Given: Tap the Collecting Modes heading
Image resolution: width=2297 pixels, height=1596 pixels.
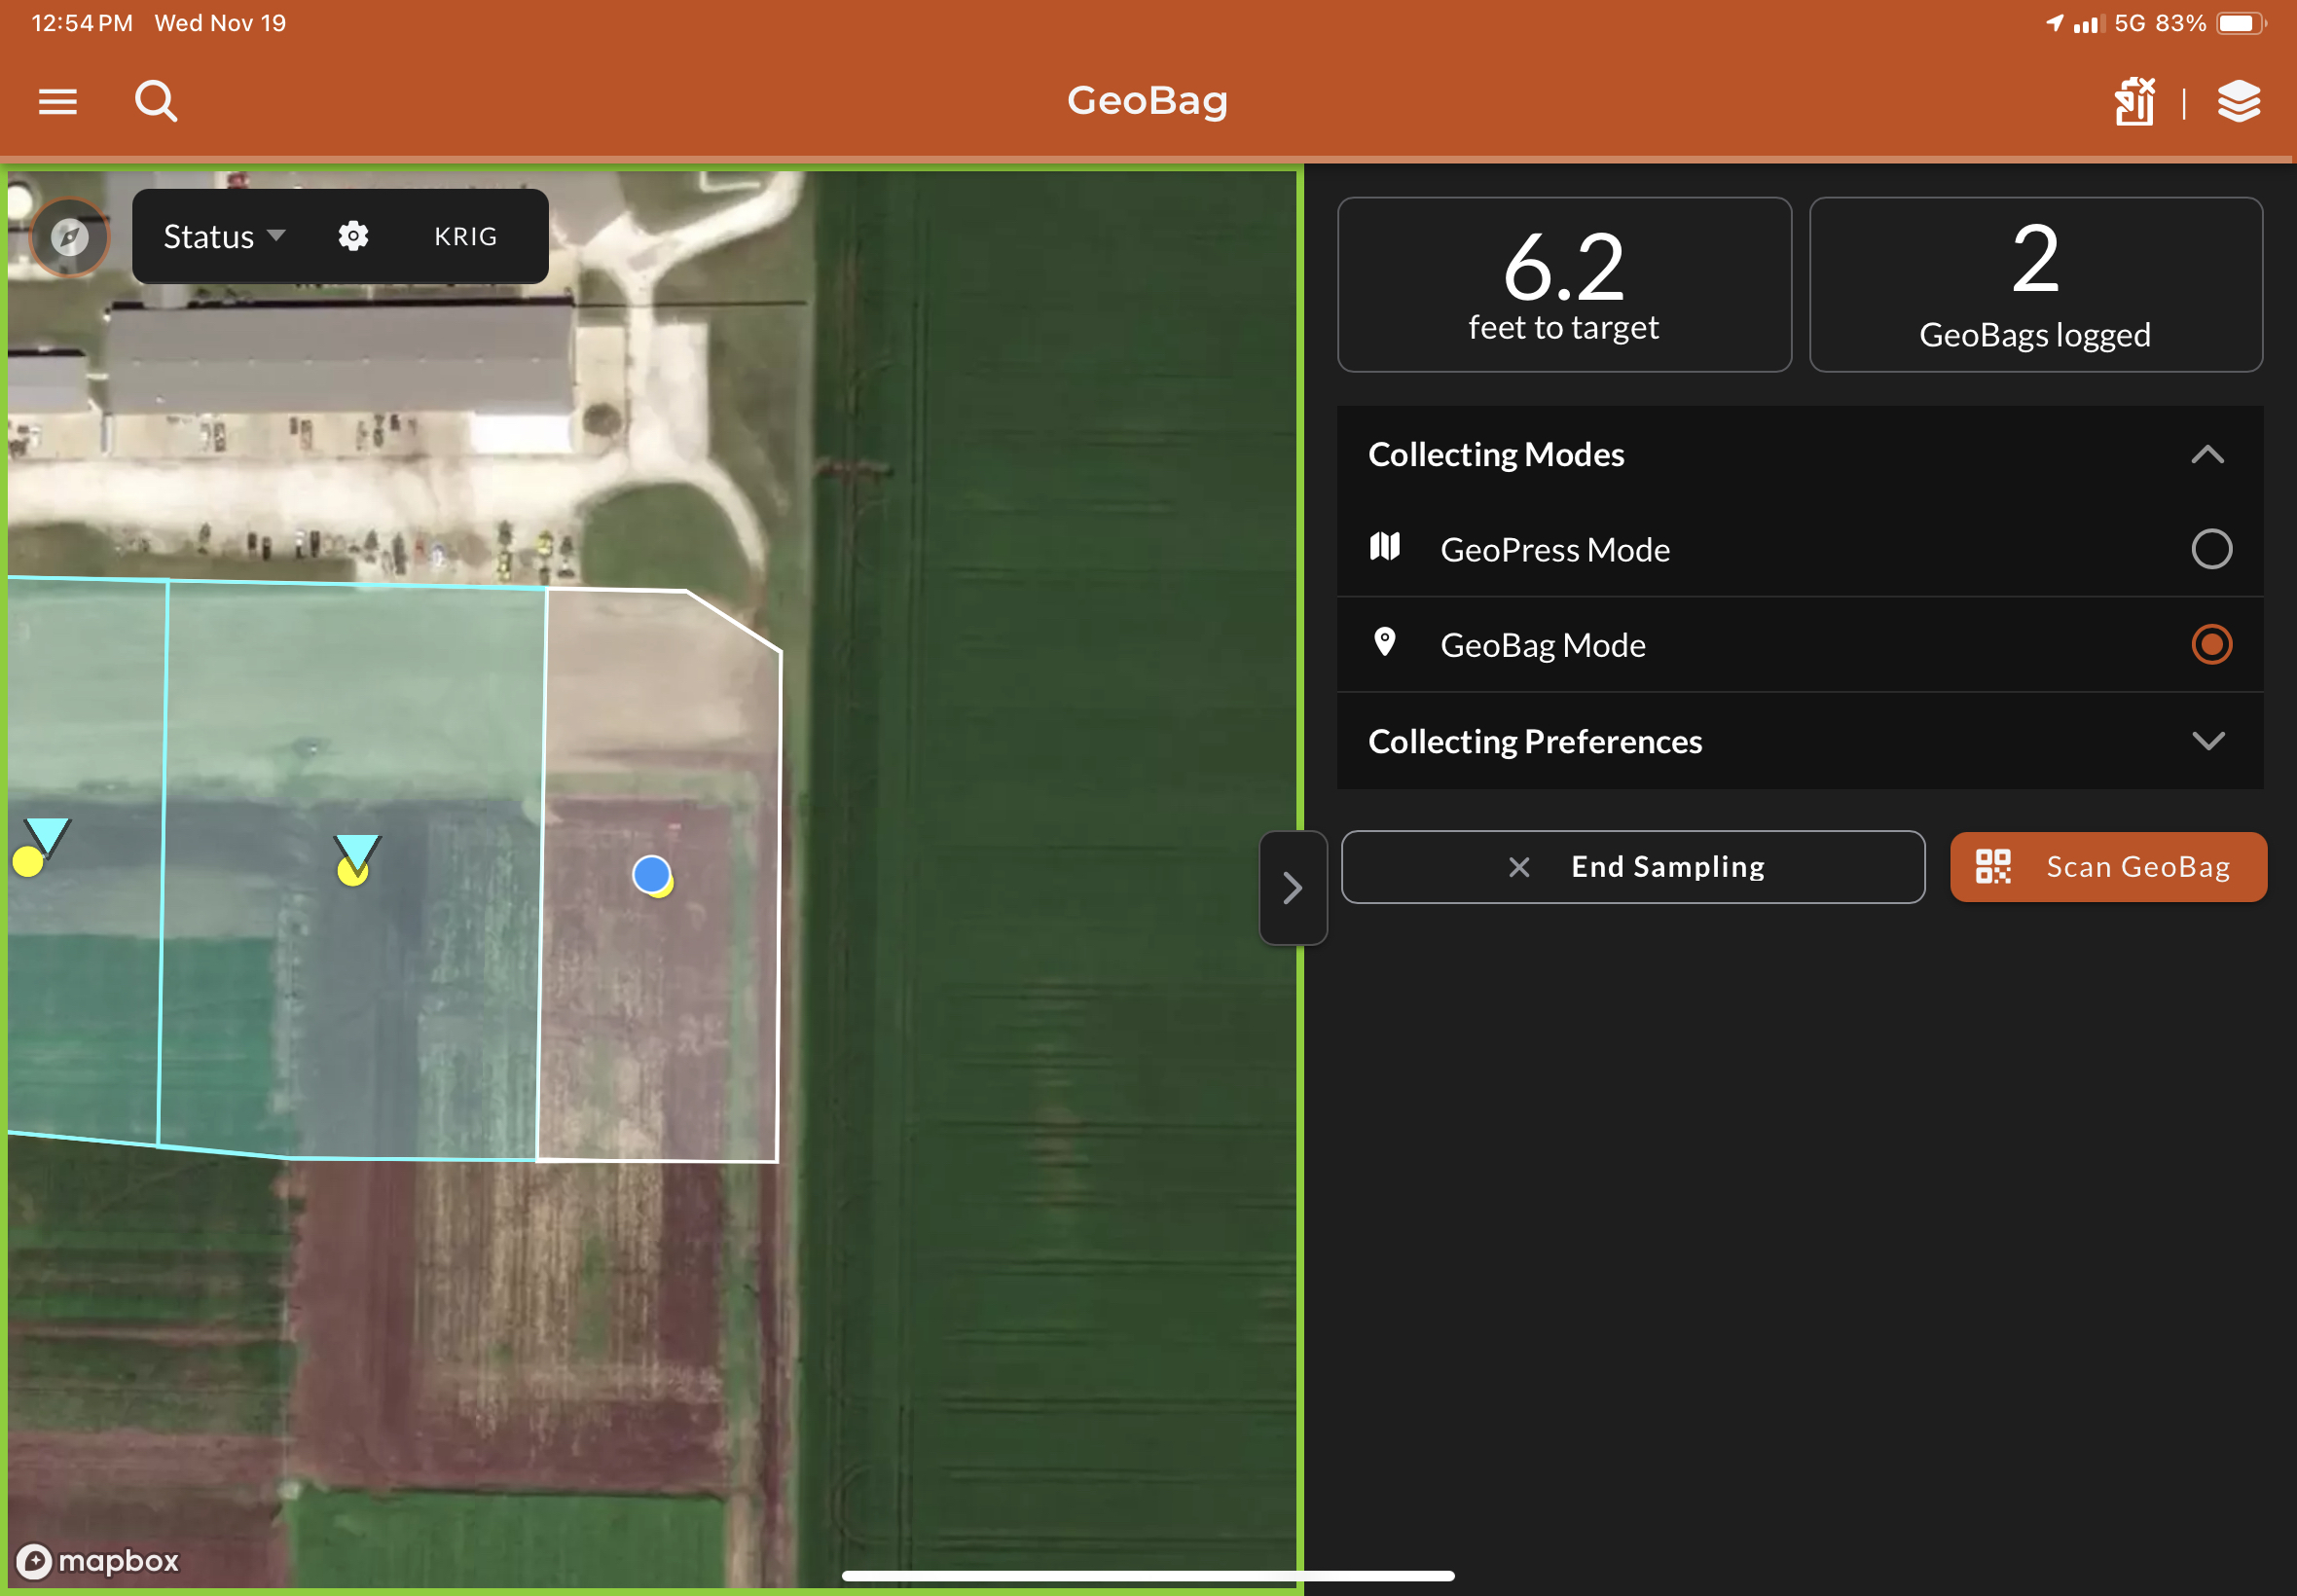Looking at the screenshot, I should 1496,454.
